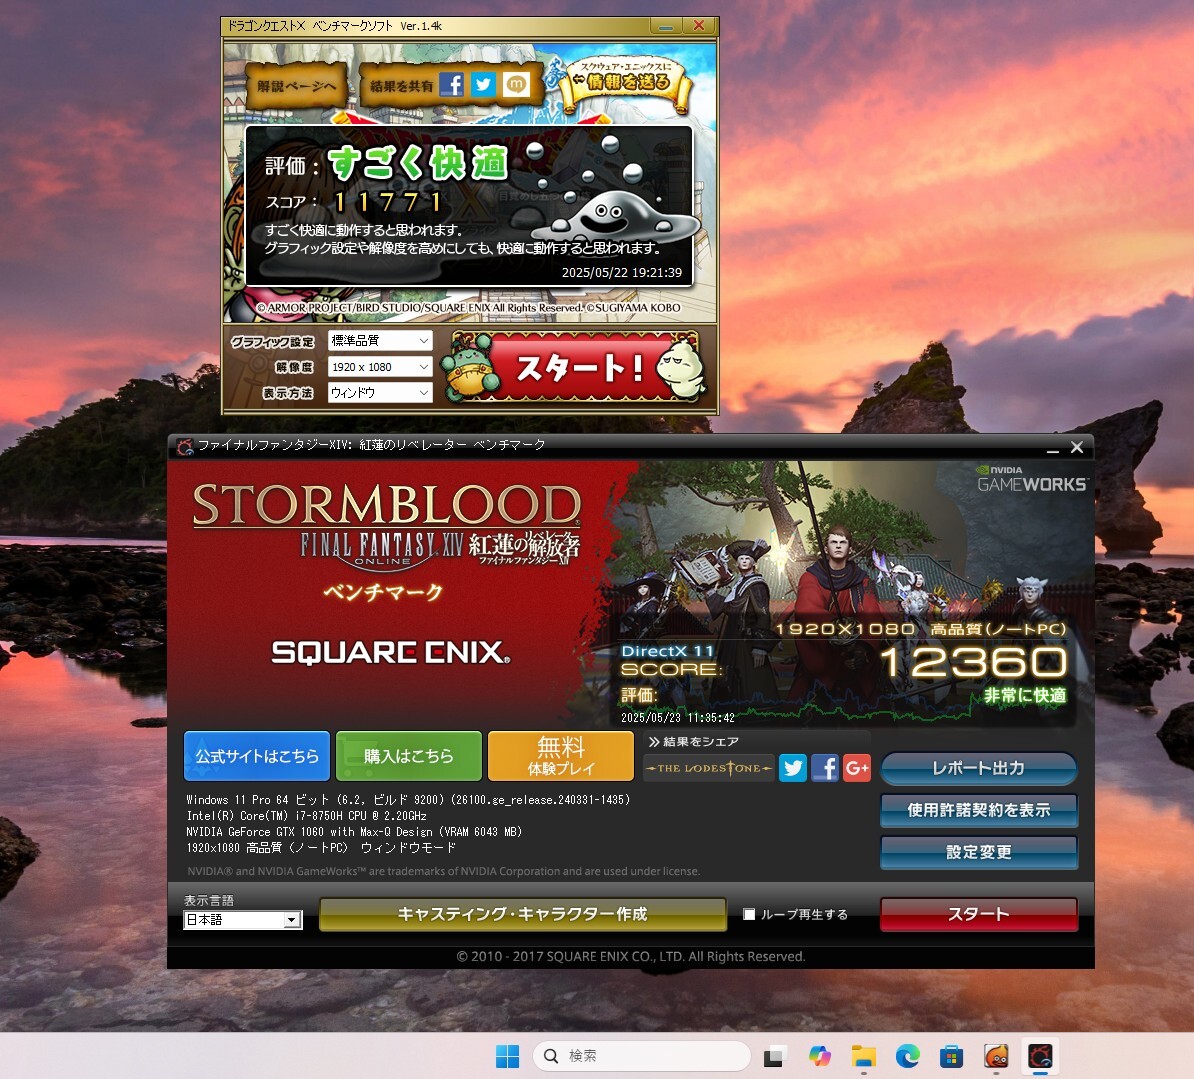Viewport: 1194px width, 1079px height.
Task: Open キャスティング・キャラクター作成 character creation
Action: tap(522, 914)
